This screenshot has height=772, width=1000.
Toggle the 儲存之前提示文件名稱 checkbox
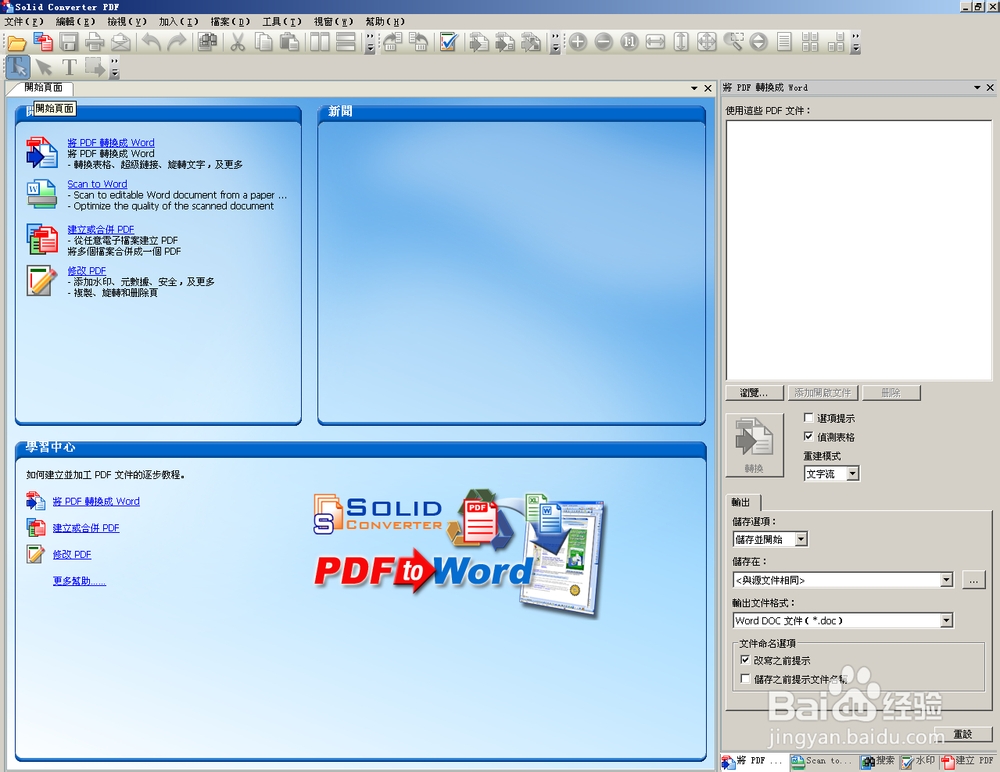[745, 678]
